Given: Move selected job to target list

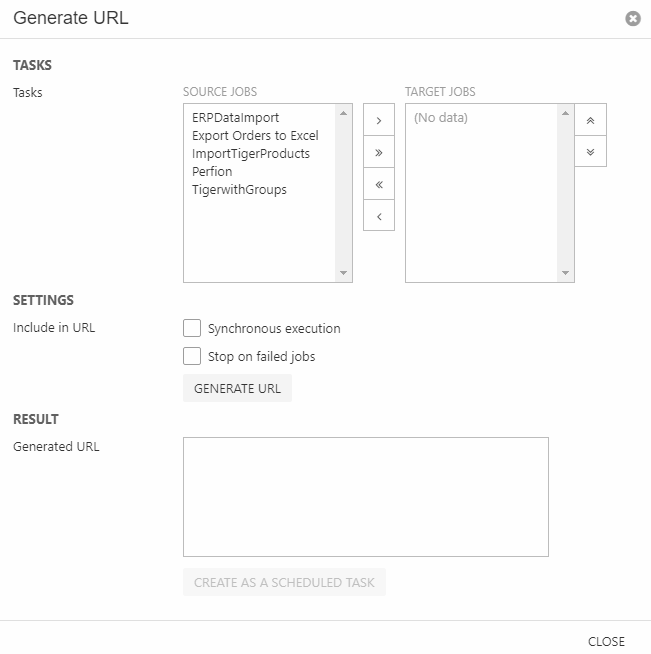Looking at the screenshot, I should tap(379, 120).
